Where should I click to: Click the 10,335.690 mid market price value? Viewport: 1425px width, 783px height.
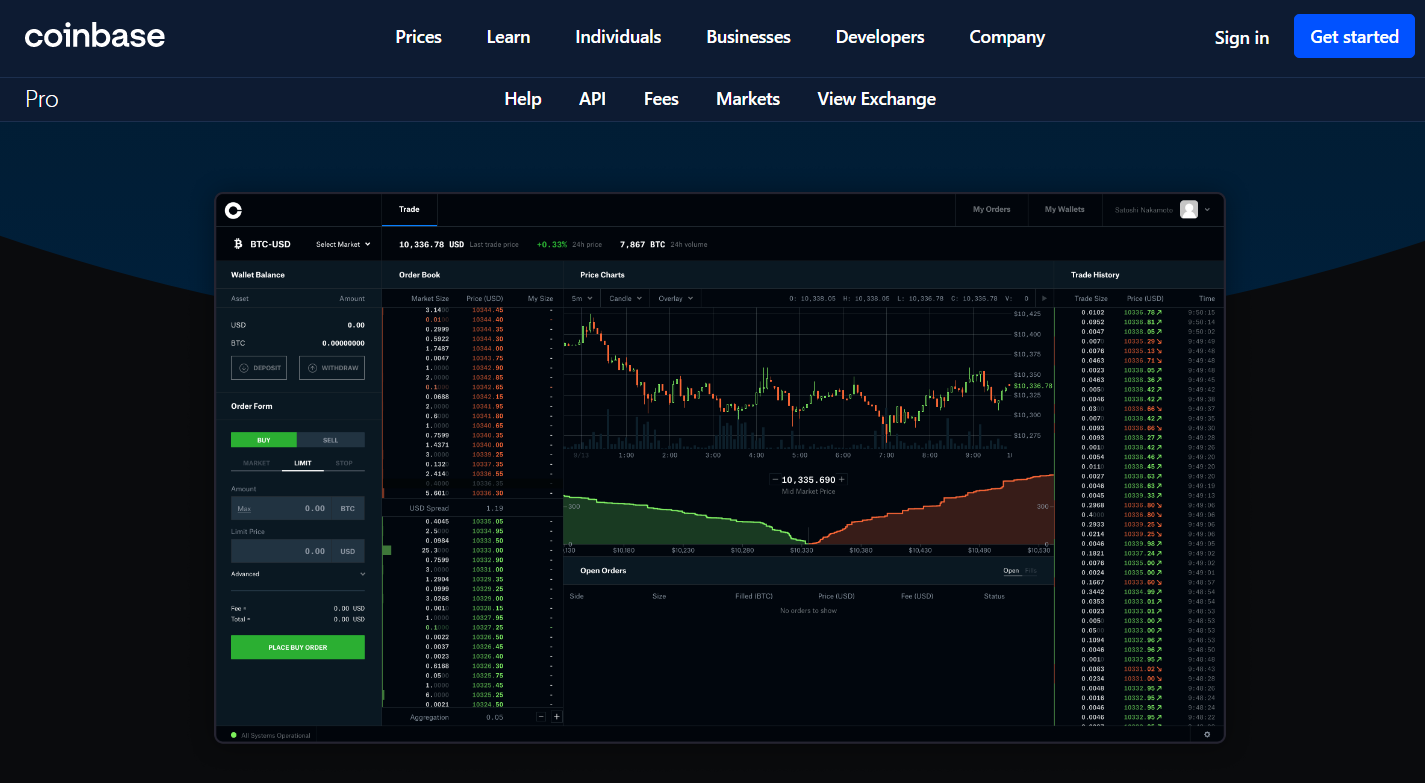tap(808, 480)
